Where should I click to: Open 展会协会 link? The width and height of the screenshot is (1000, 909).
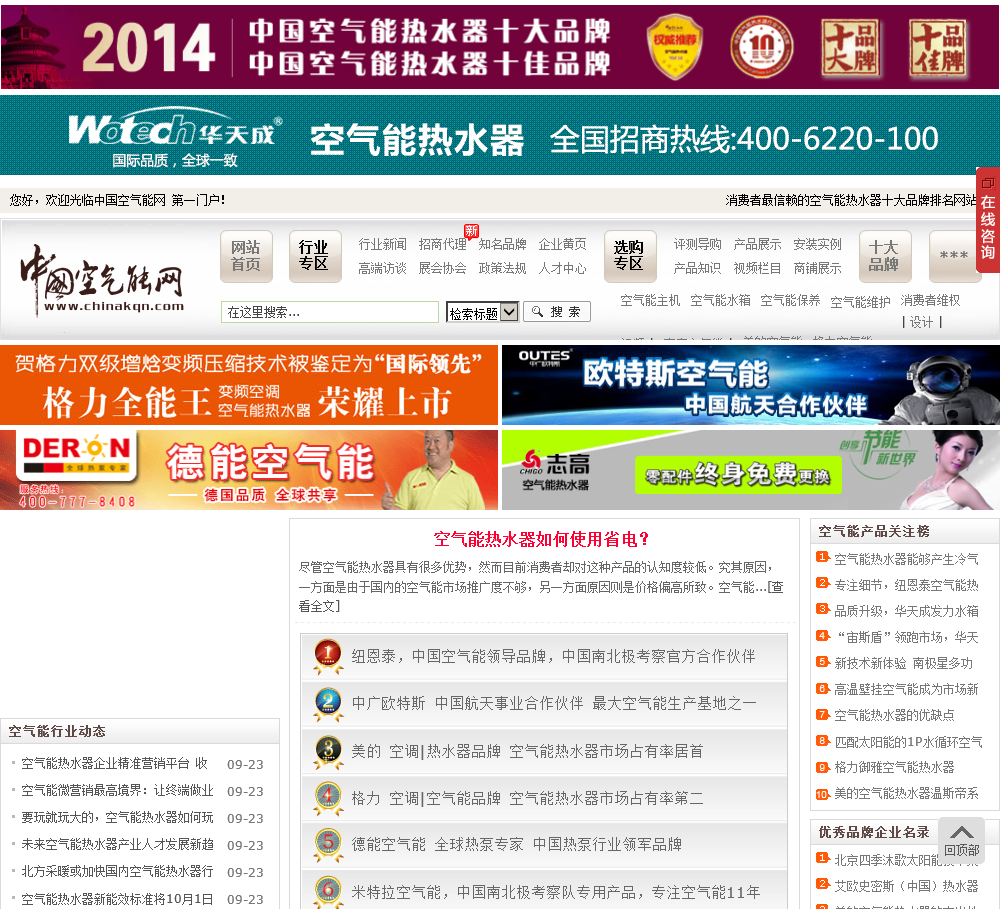443,269
